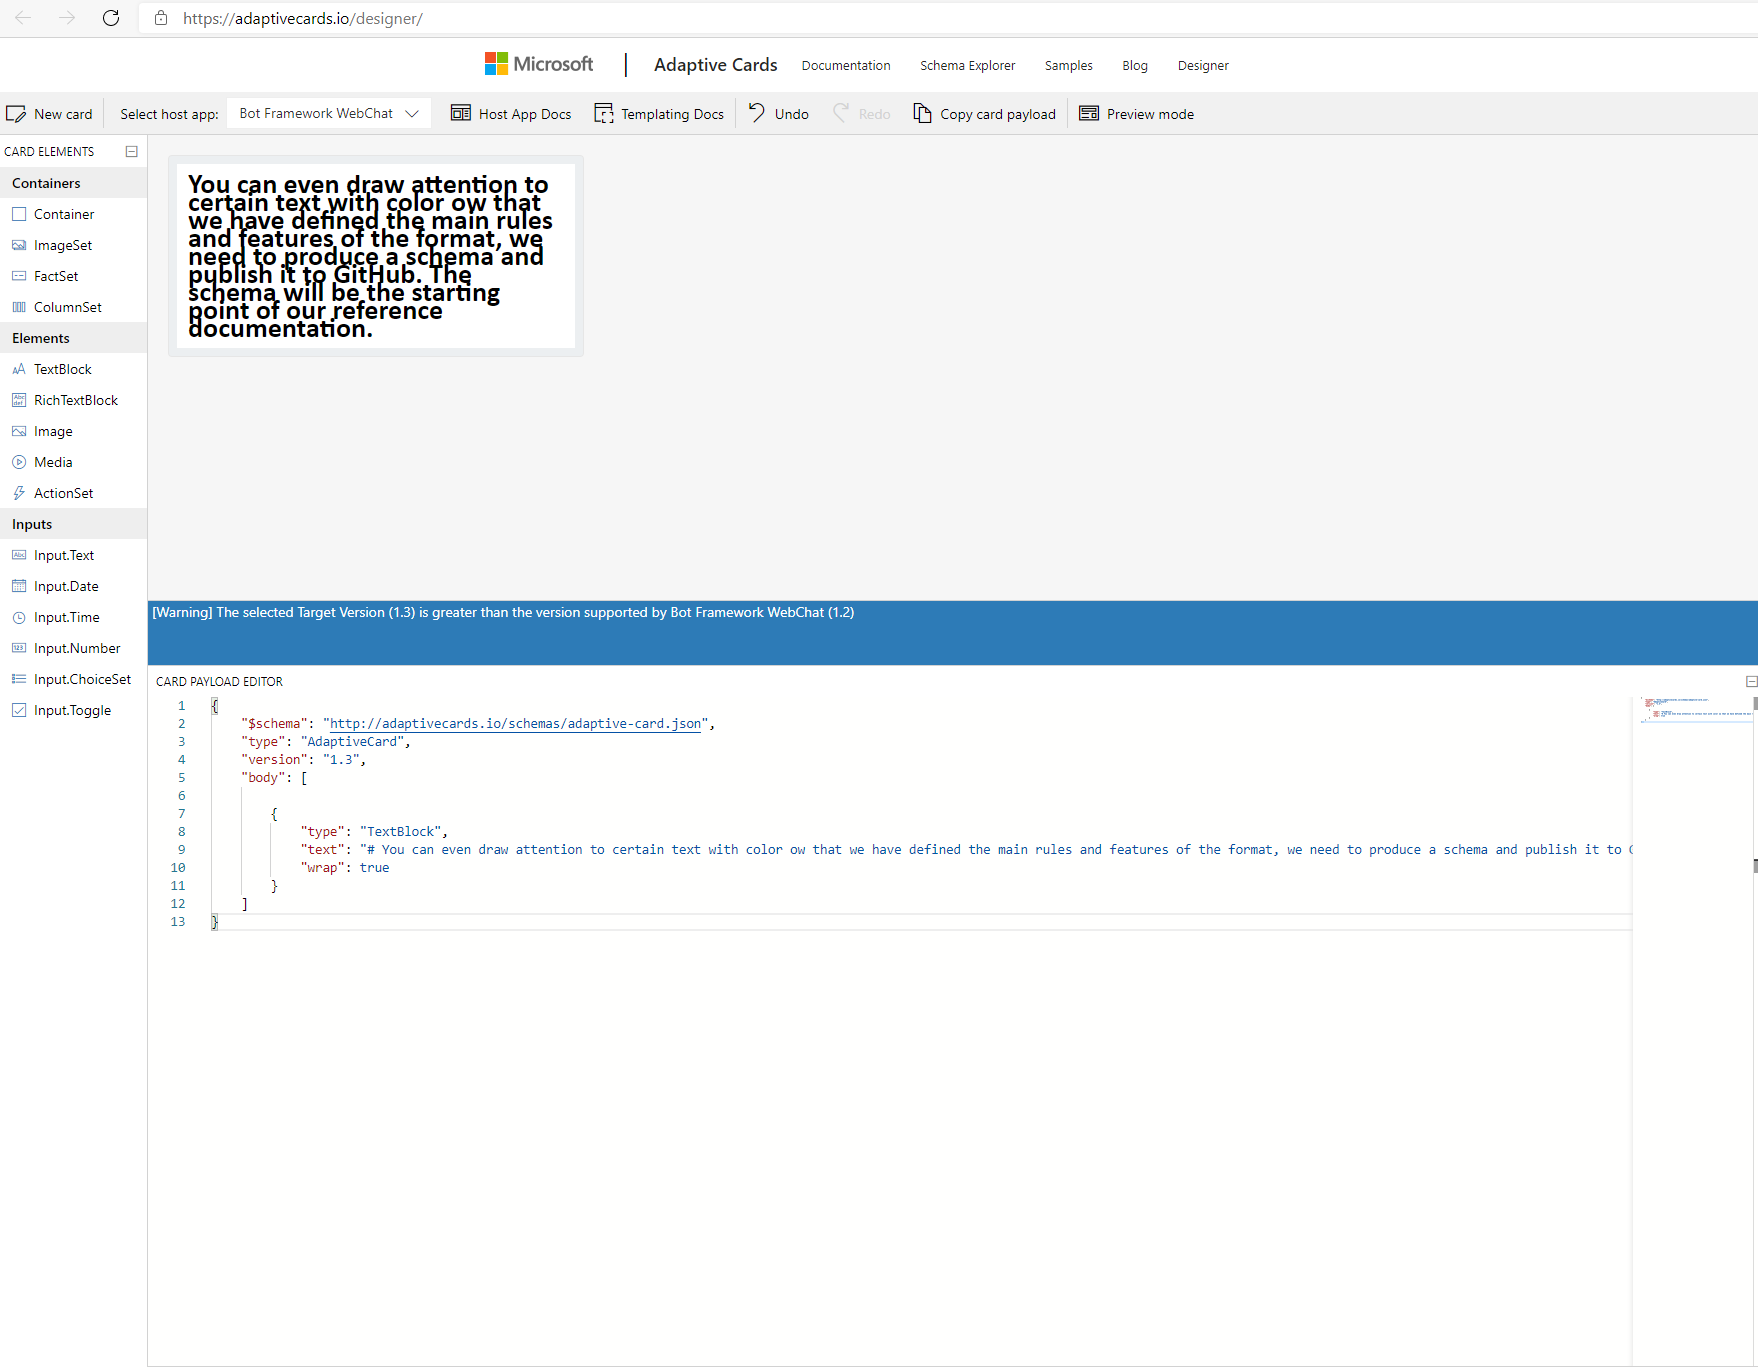This screenshot has width=1758, height=1367.
Task: Collapse the Card Elements panel
Action: point(131,151)
